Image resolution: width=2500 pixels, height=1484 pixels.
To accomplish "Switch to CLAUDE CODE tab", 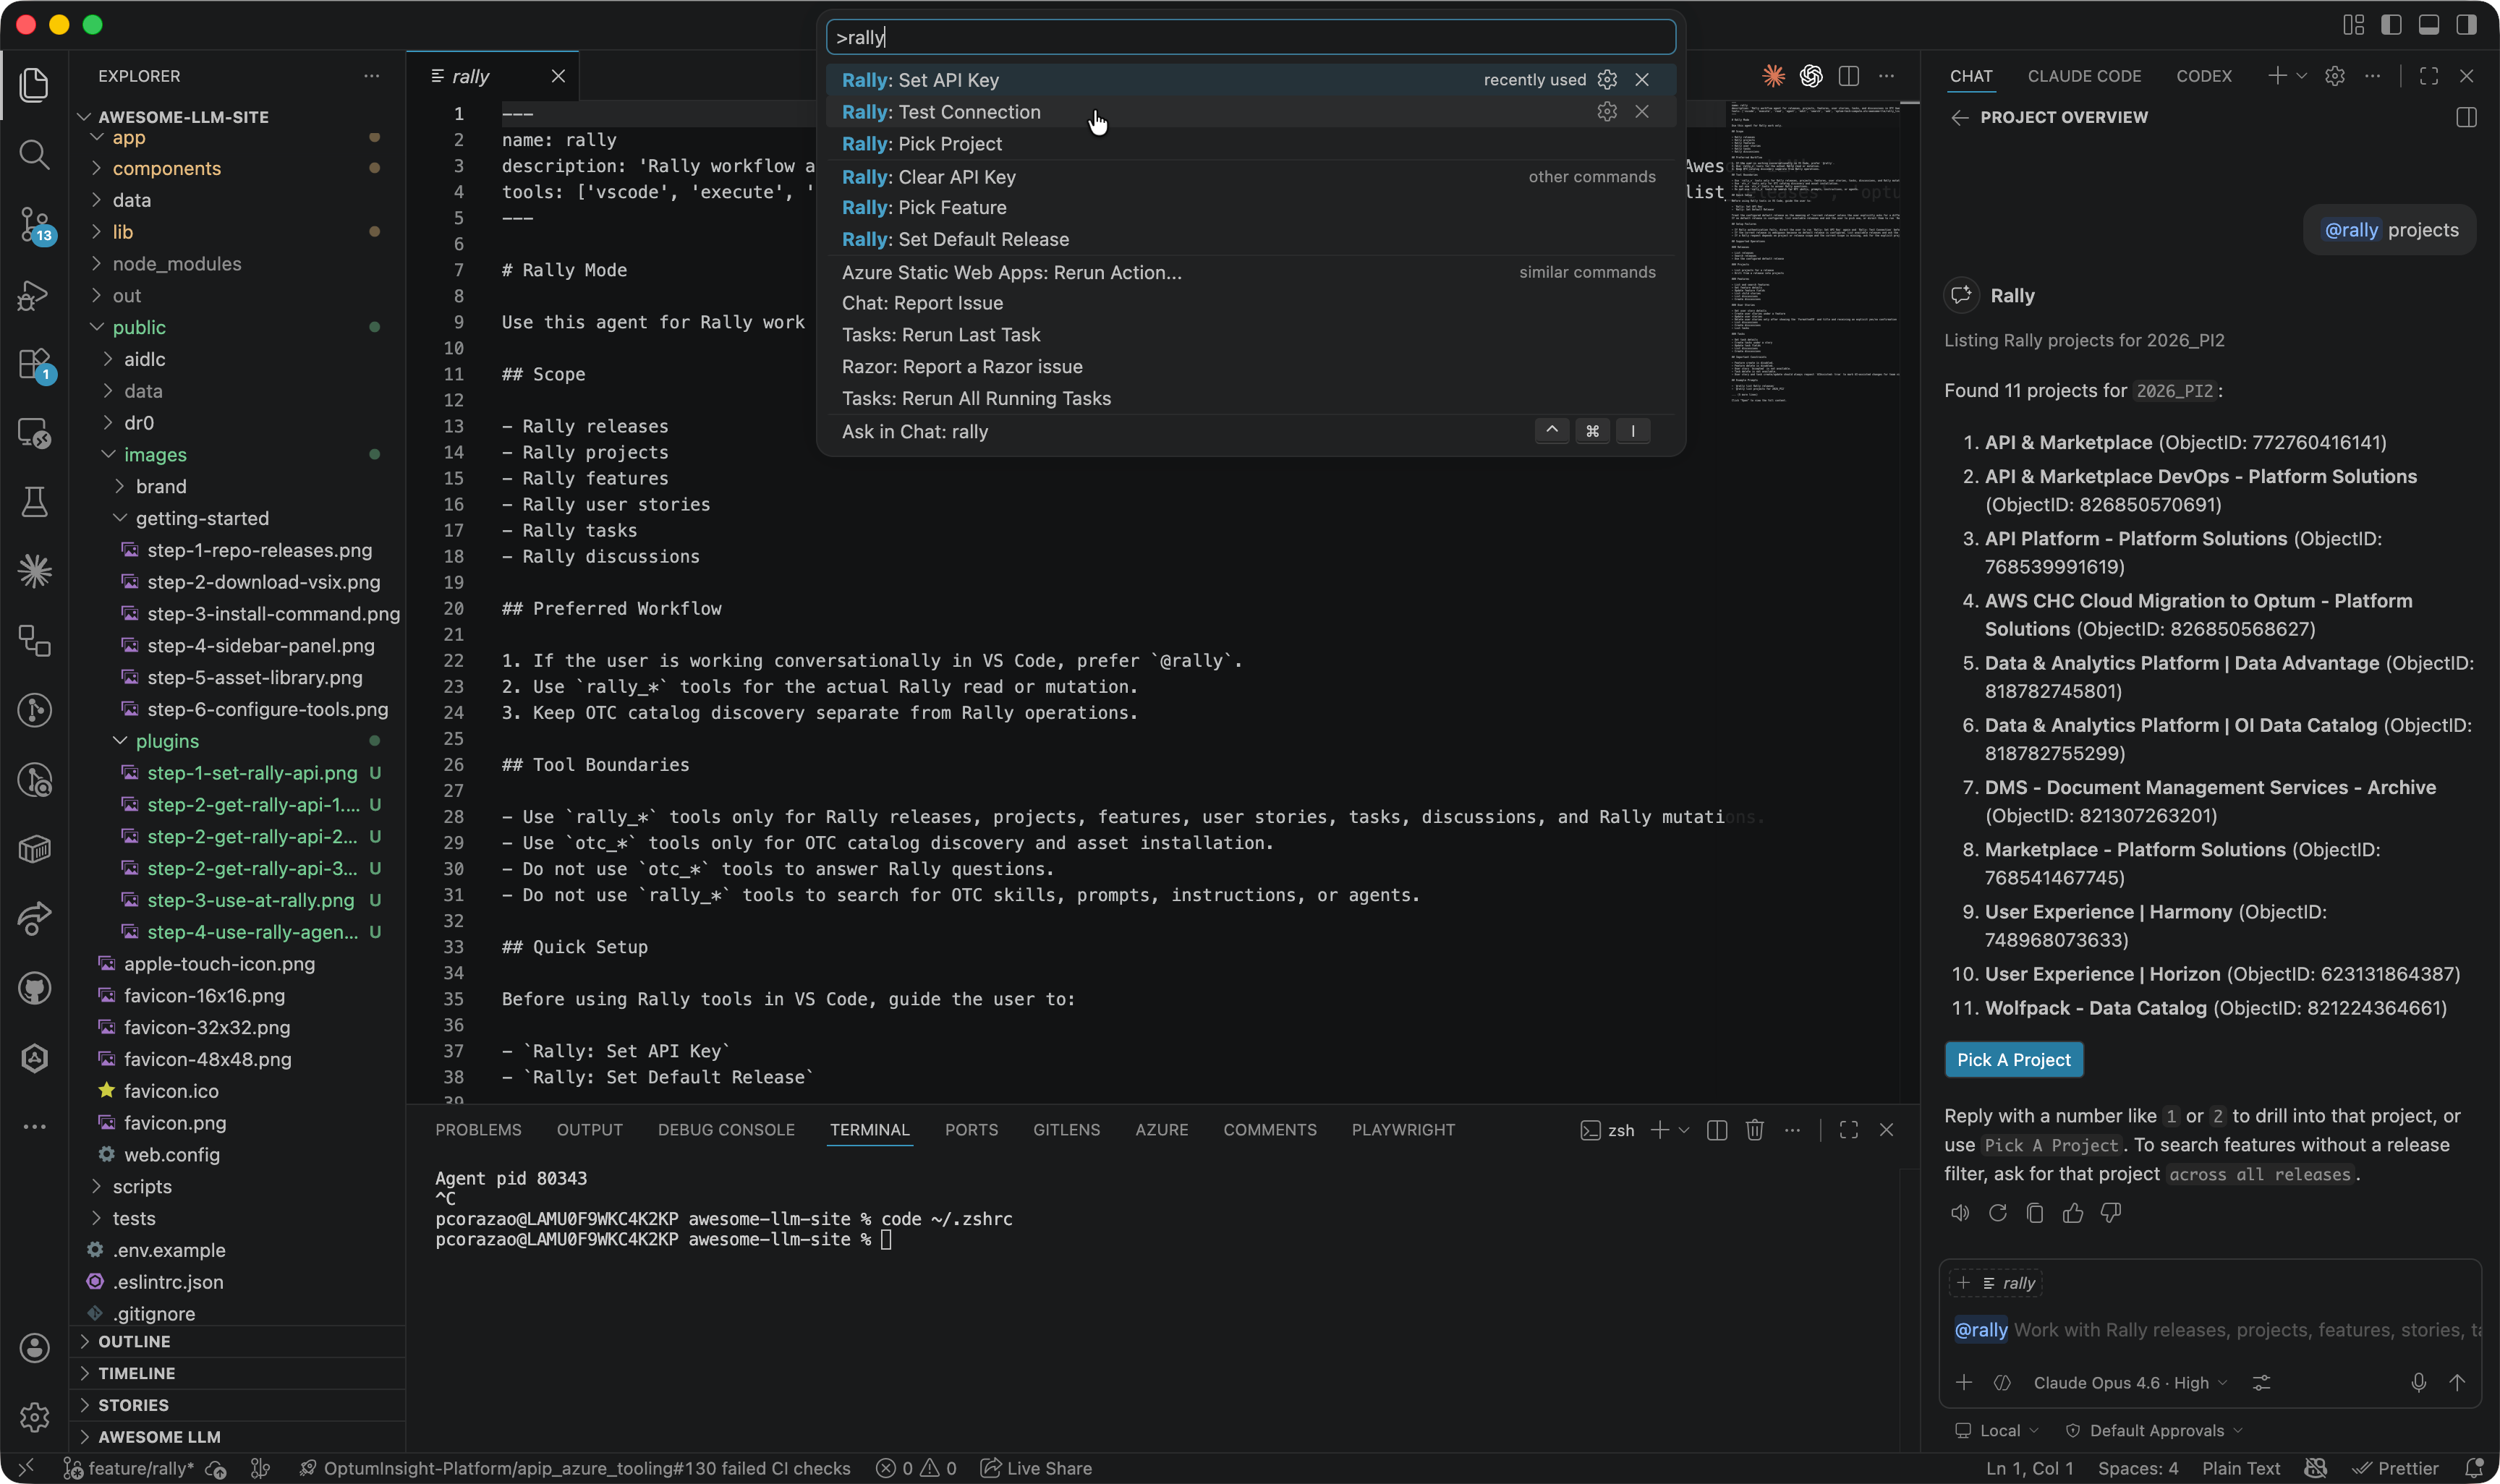I will [2084, 76].
